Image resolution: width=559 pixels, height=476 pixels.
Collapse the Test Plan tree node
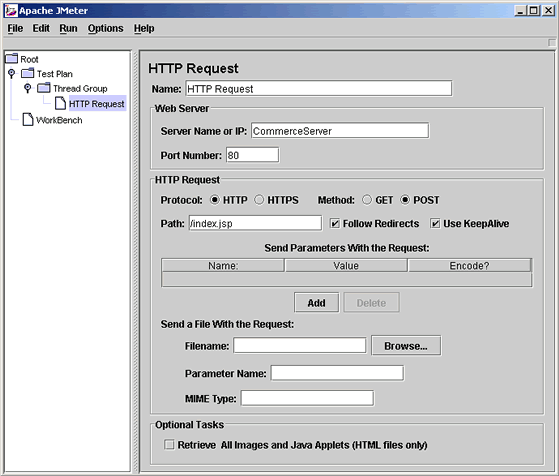12,73
